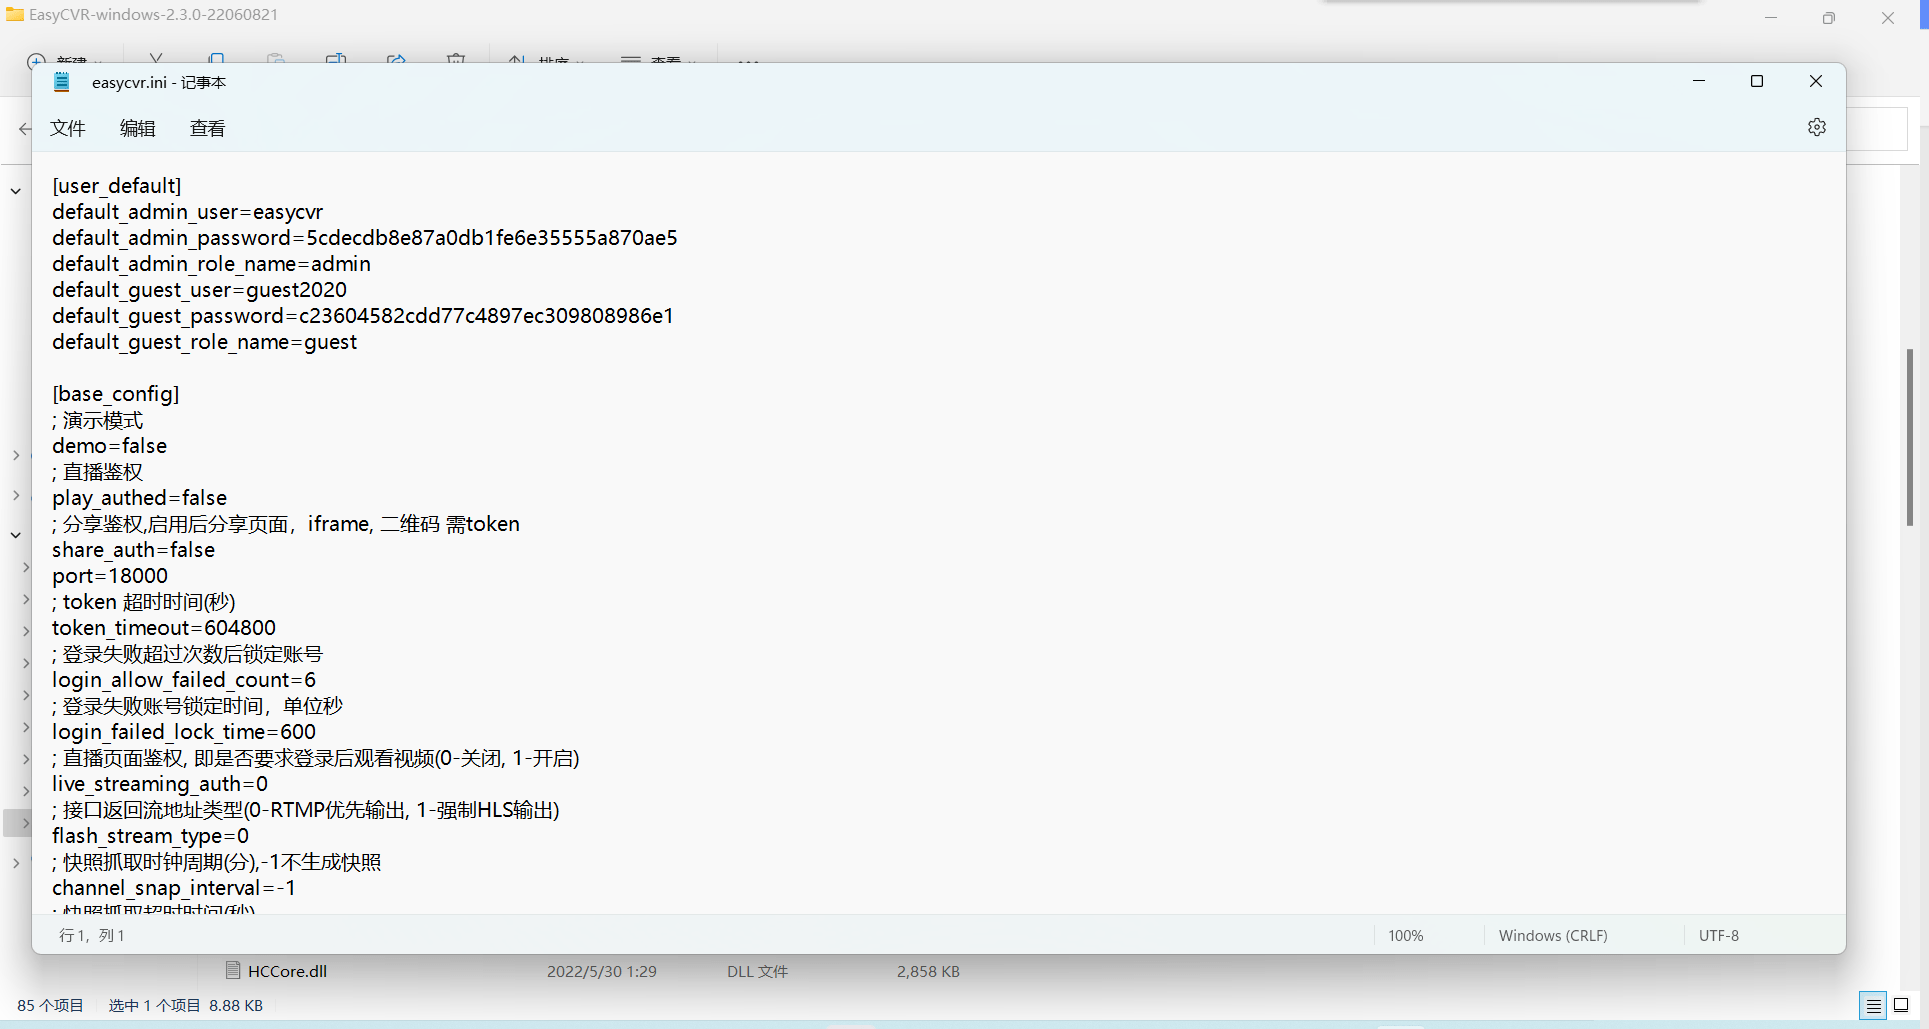
Task: Click the demo=false line
Action: (x=110, y=445)
